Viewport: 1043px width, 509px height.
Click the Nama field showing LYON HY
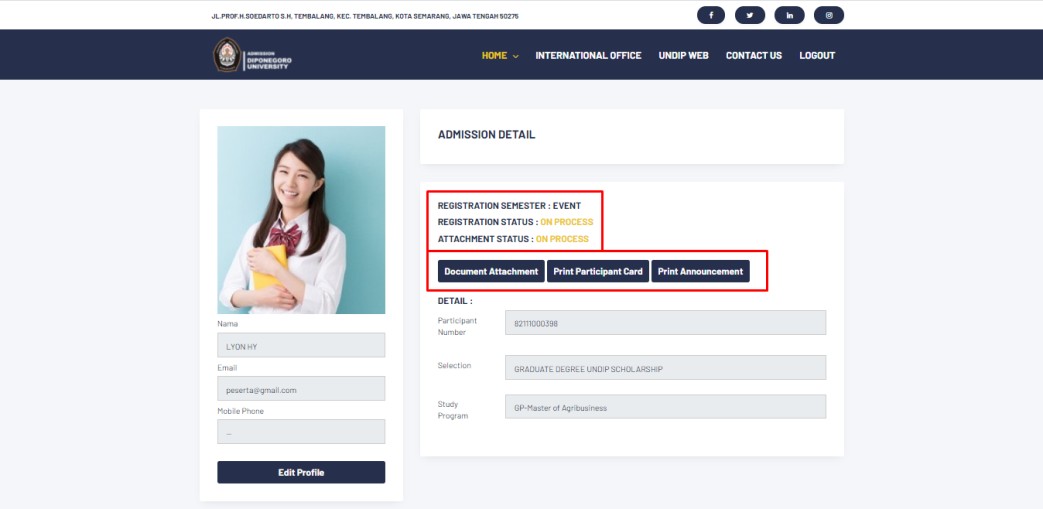[301, 346]
